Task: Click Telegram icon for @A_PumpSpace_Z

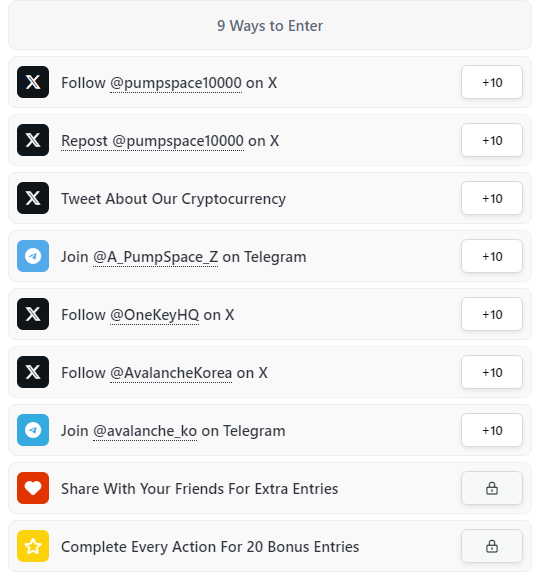Action: coord(33,256)
